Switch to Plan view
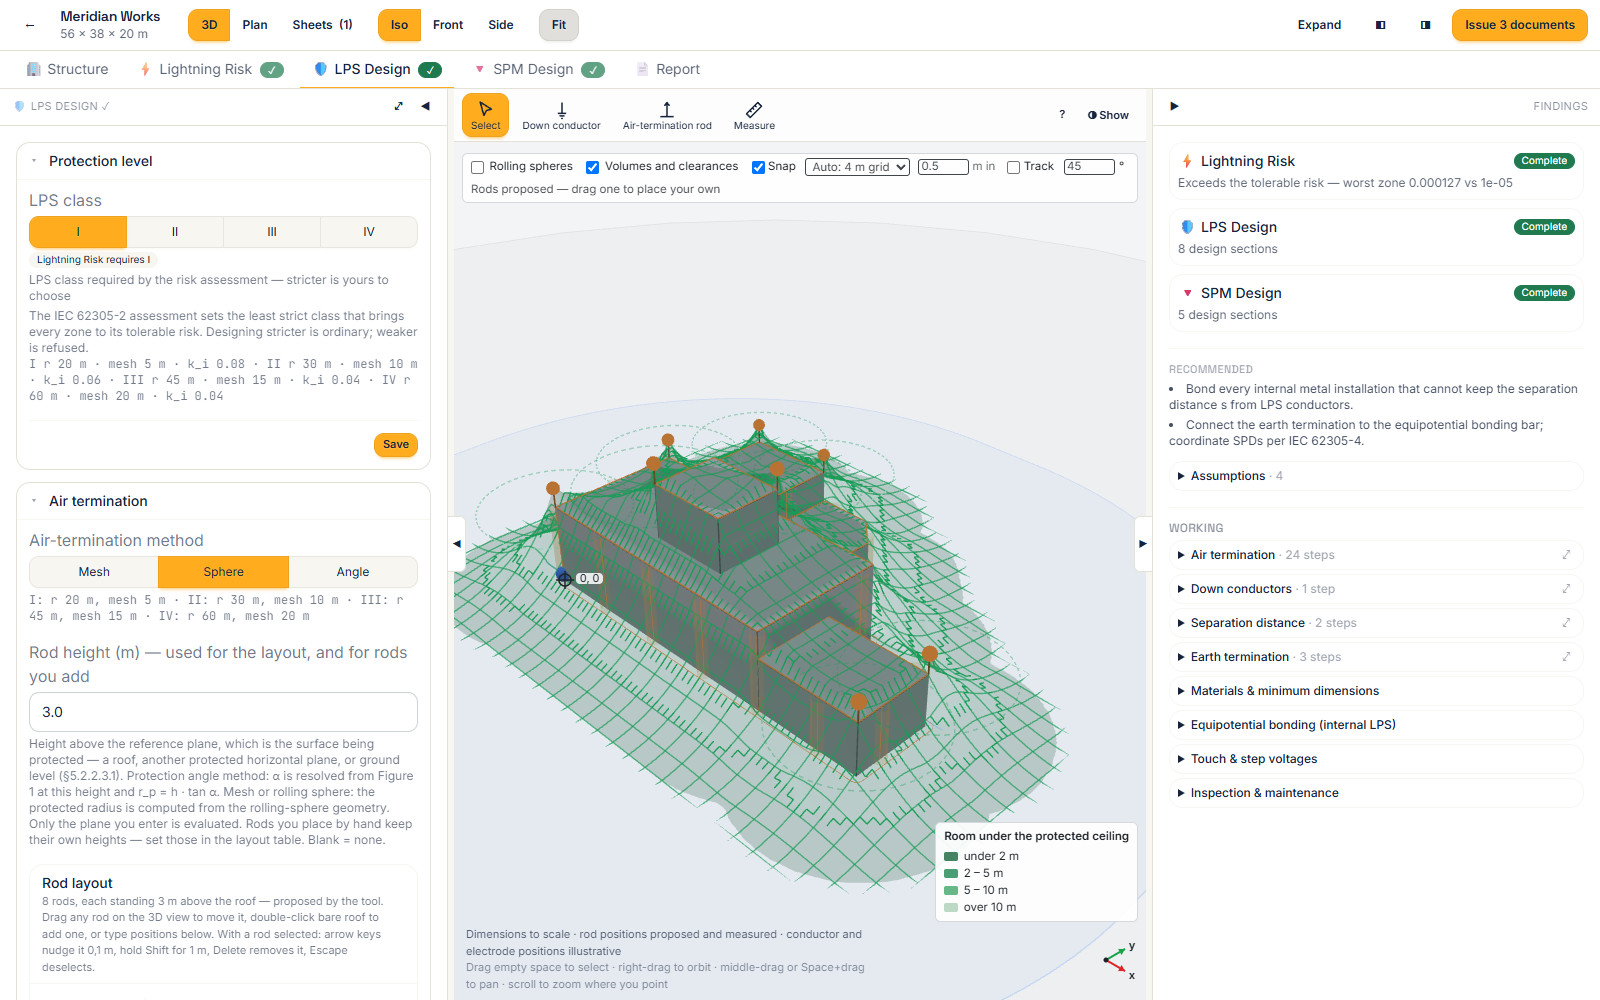Viewport: 1600px width, 1000px height. tap(255, 25)
